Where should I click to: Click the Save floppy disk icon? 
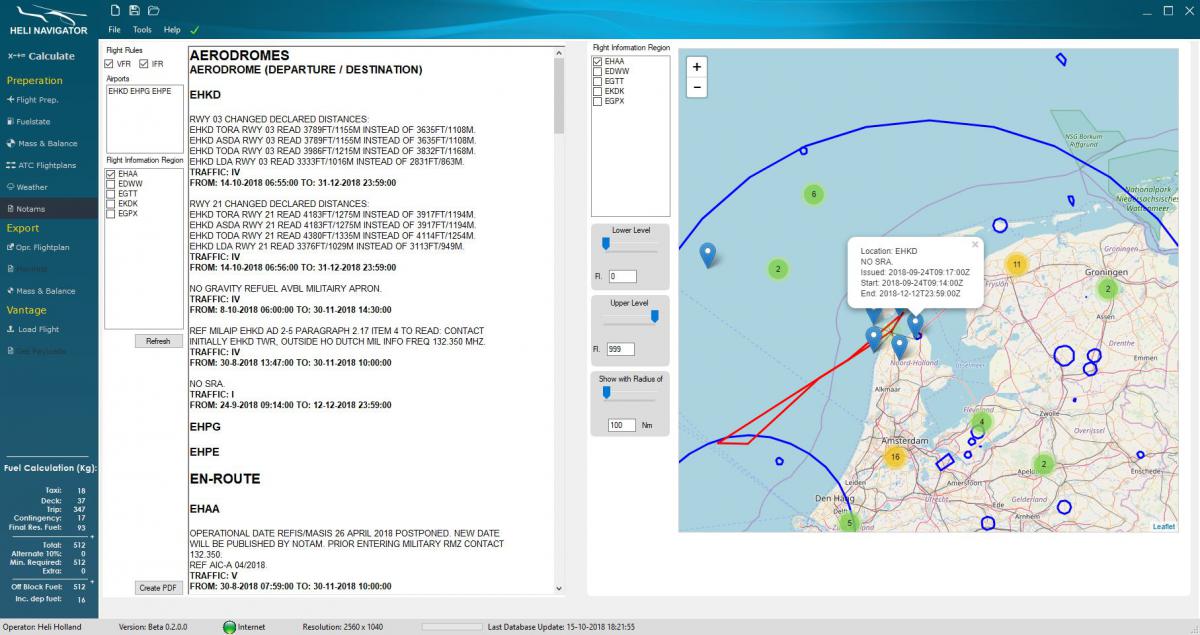pyautogui.click(x=134, y=11)
